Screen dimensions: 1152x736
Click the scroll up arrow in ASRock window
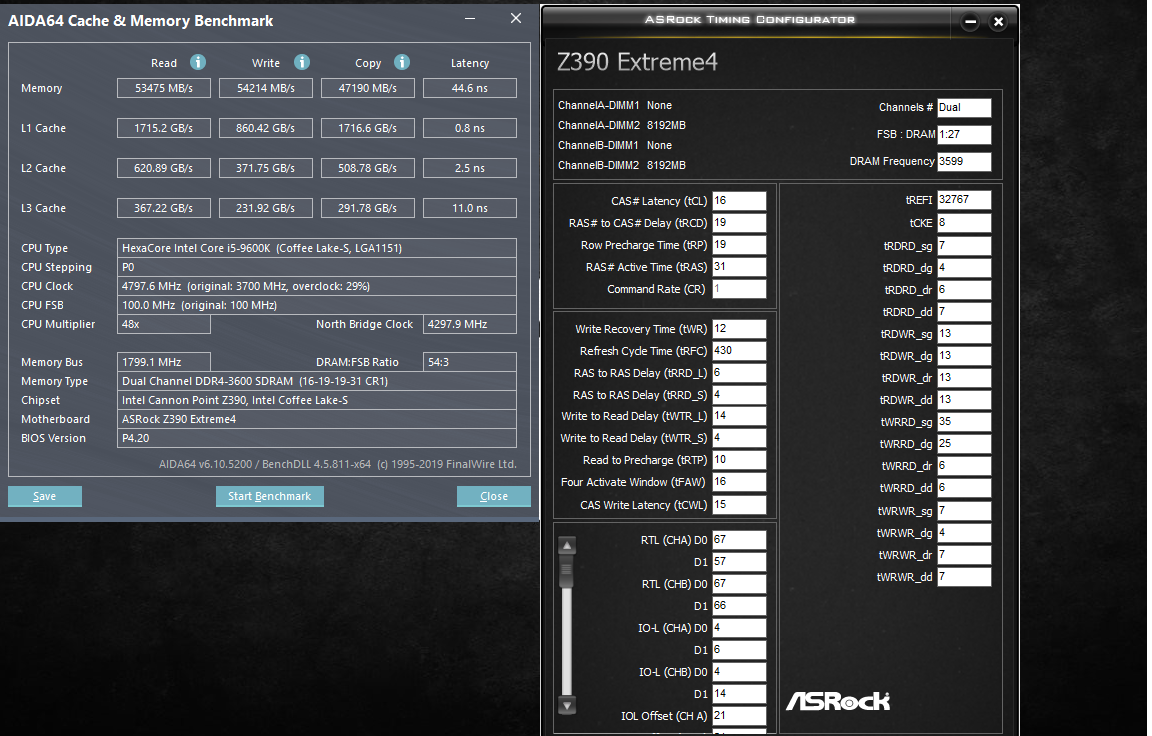click(x=566, y=546)
